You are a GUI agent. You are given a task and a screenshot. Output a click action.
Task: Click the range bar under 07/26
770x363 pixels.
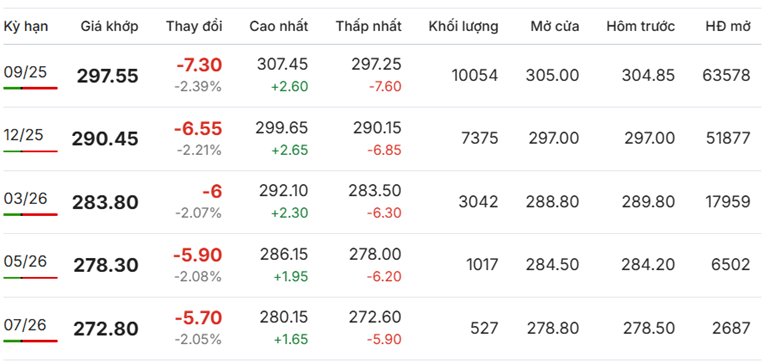(30, 341)
